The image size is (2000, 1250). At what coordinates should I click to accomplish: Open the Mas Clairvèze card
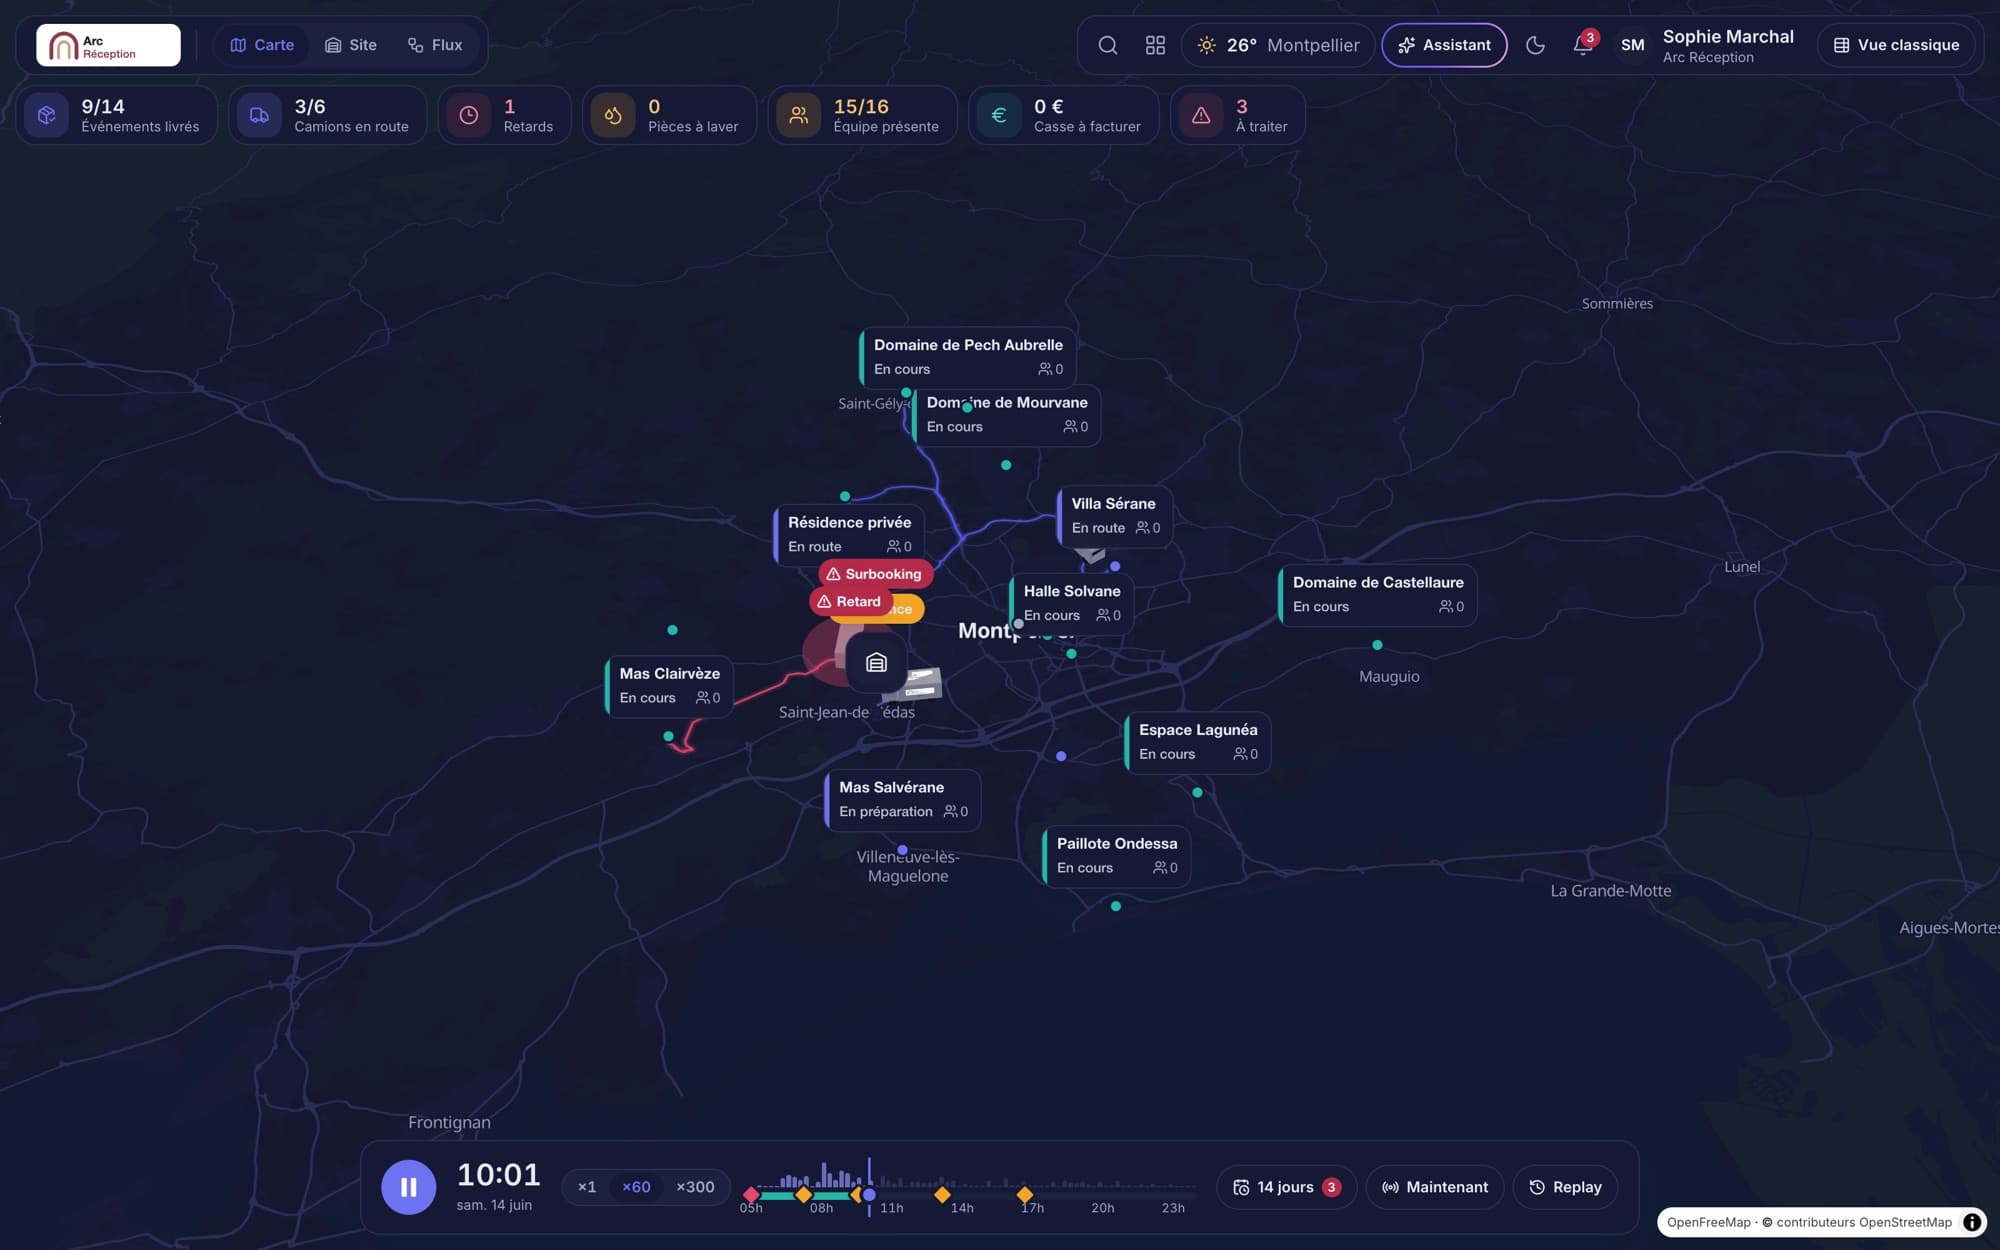tap(668, 685)
